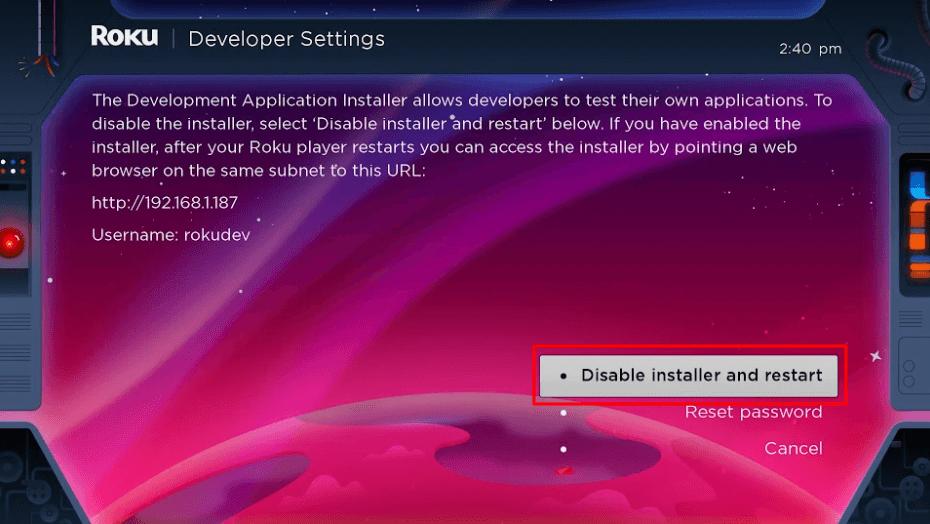Click the Roku logo

tap(126, 38)
